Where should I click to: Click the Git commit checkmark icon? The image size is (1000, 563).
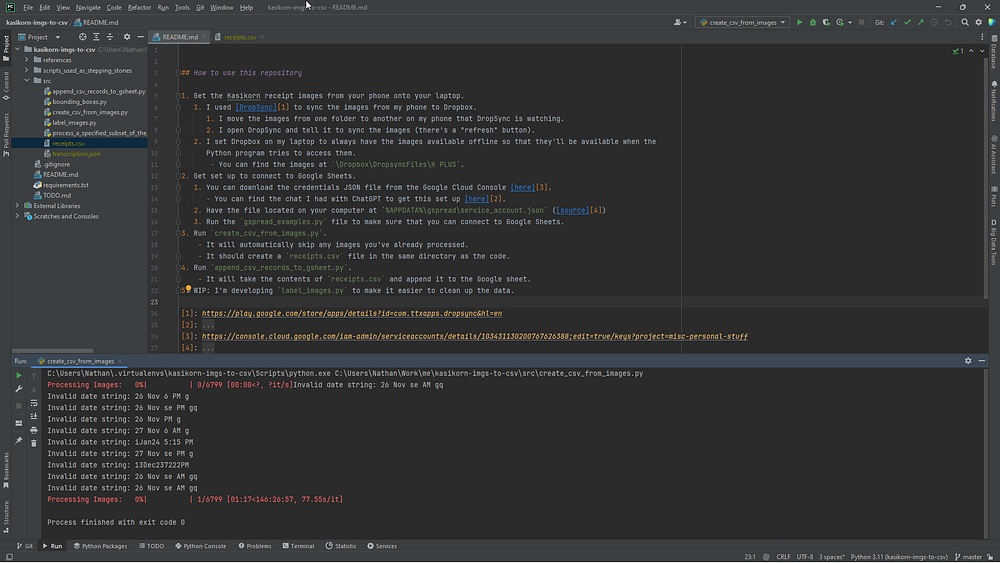point(907,22)
